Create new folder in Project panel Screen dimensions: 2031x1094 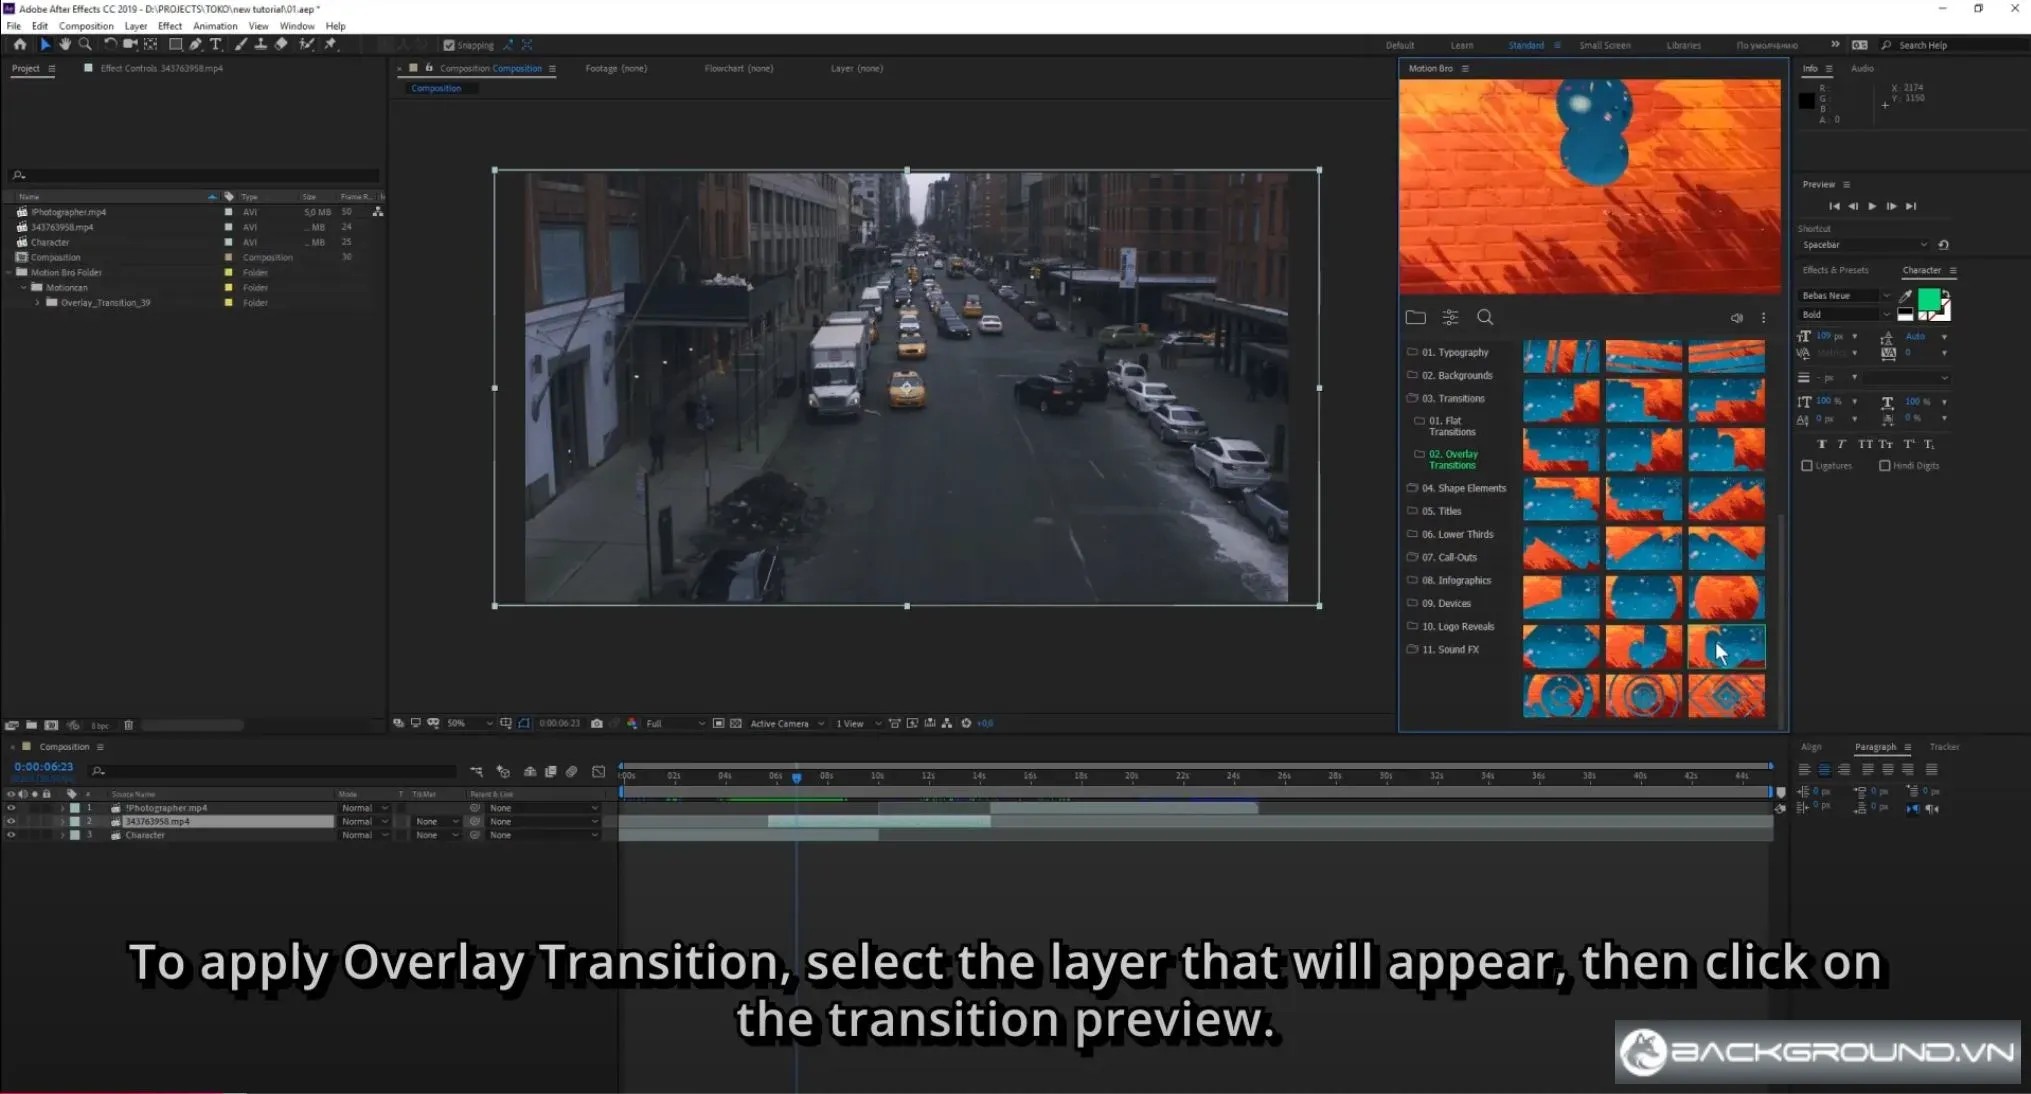point(31,725)
